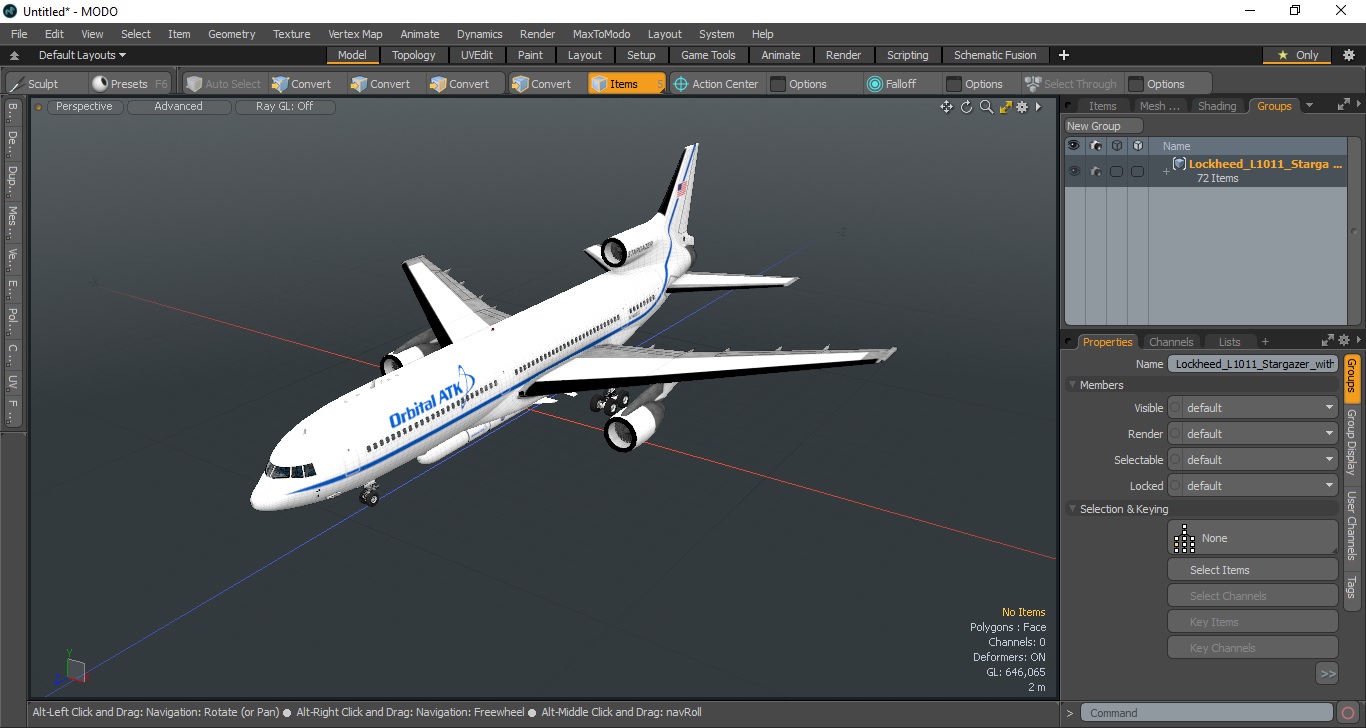Open the Vertex Map menu
1366x728 pixels.
click(355, 34)
